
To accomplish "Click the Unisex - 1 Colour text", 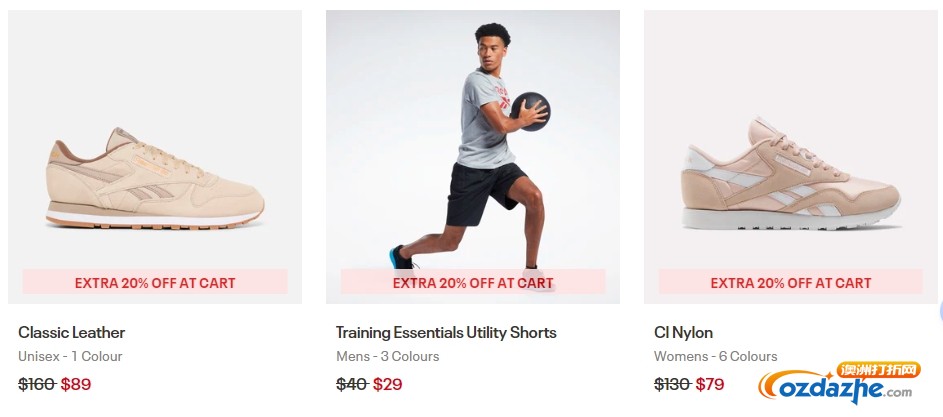I will click(70, 356).
